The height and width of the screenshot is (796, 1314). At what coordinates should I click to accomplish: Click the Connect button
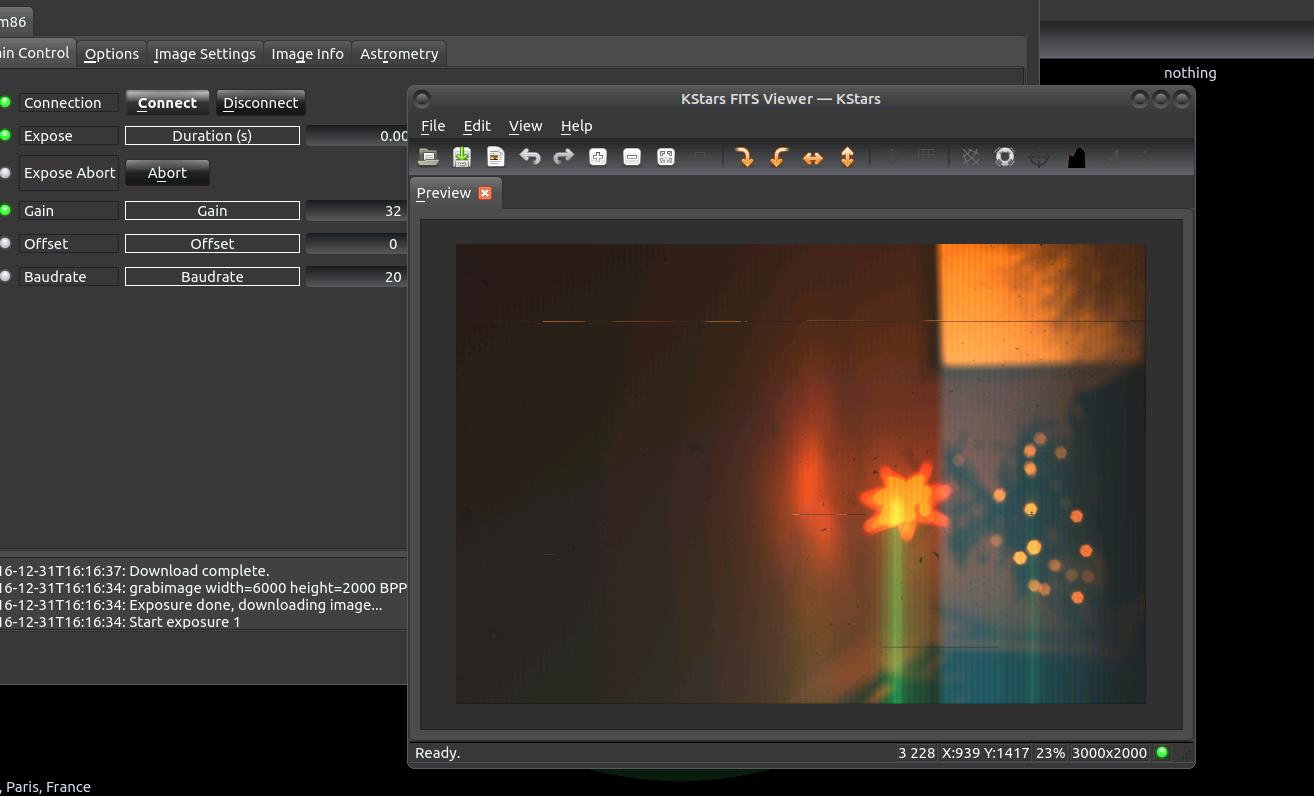coord(167,103)
